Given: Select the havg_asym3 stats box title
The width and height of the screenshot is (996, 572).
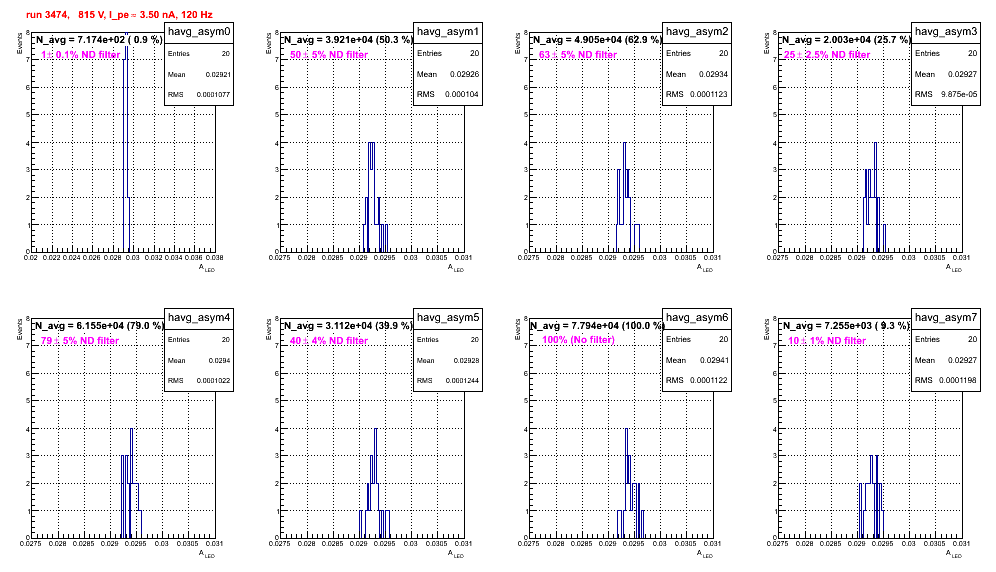Looking at the screenshot, I should 946,32.
